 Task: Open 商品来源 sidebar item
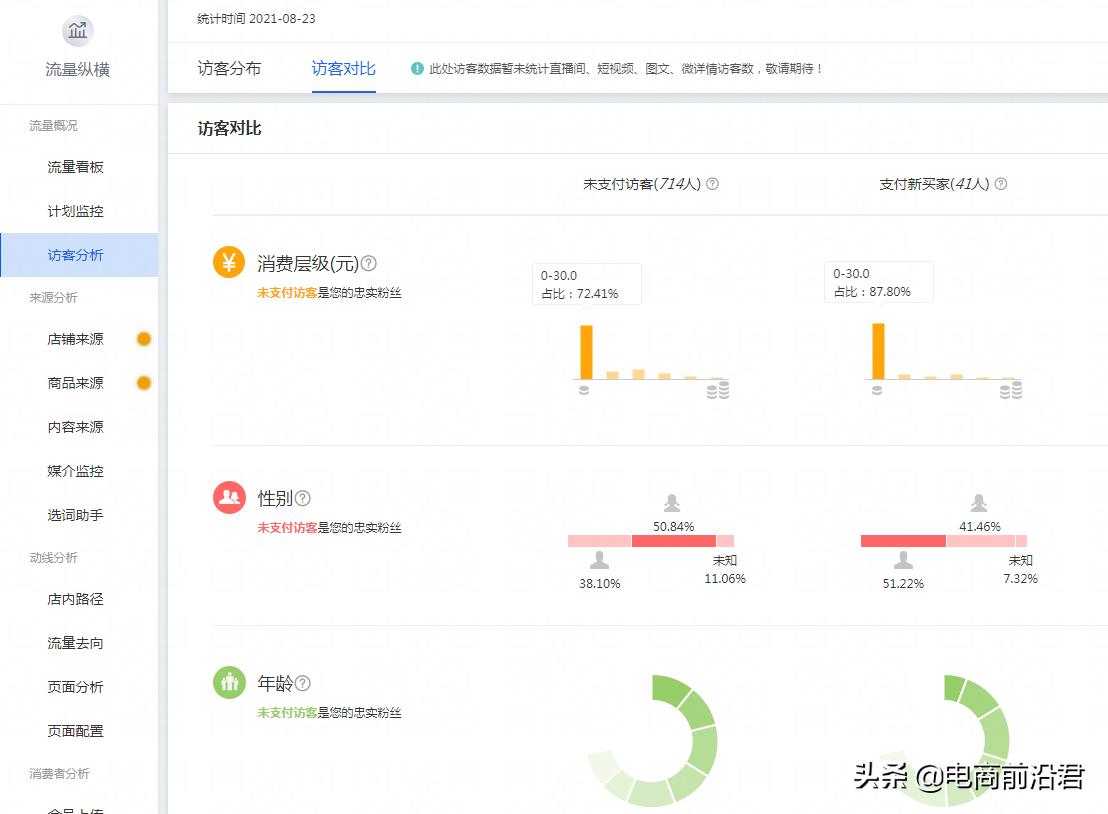click(x=76, y=383)
